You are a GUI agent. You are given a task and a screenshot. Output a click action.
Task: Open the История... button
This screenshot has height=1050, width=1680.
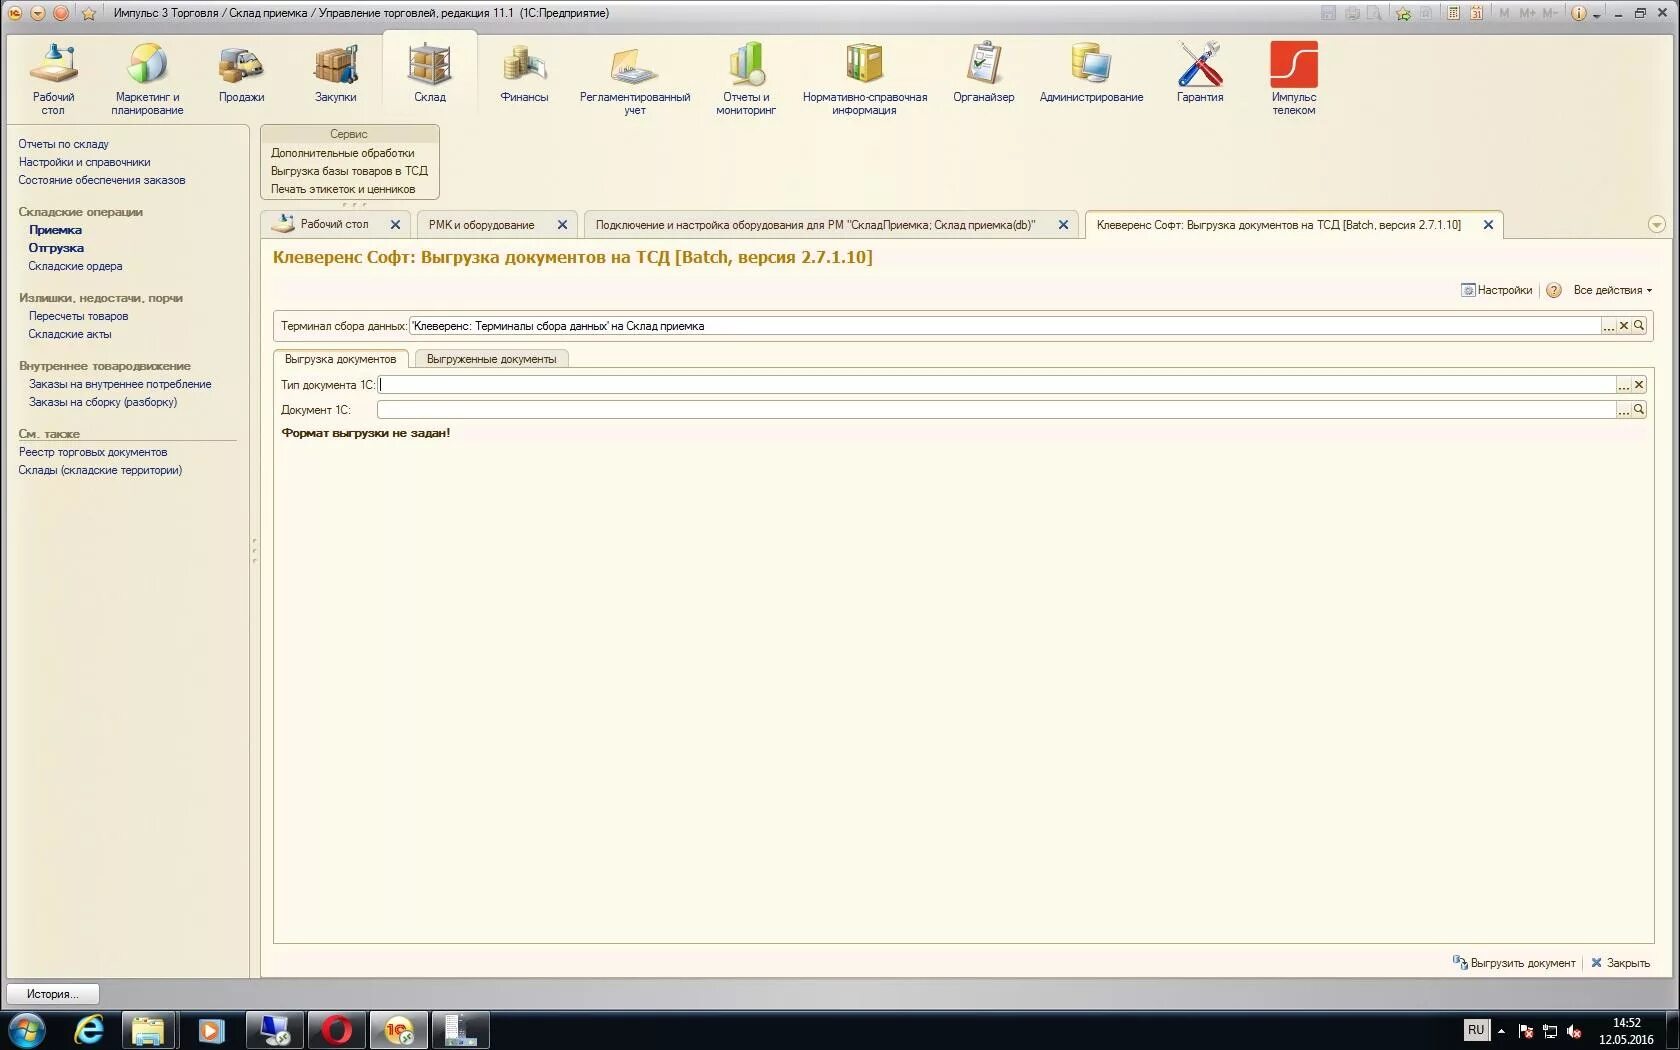[53, 994]
